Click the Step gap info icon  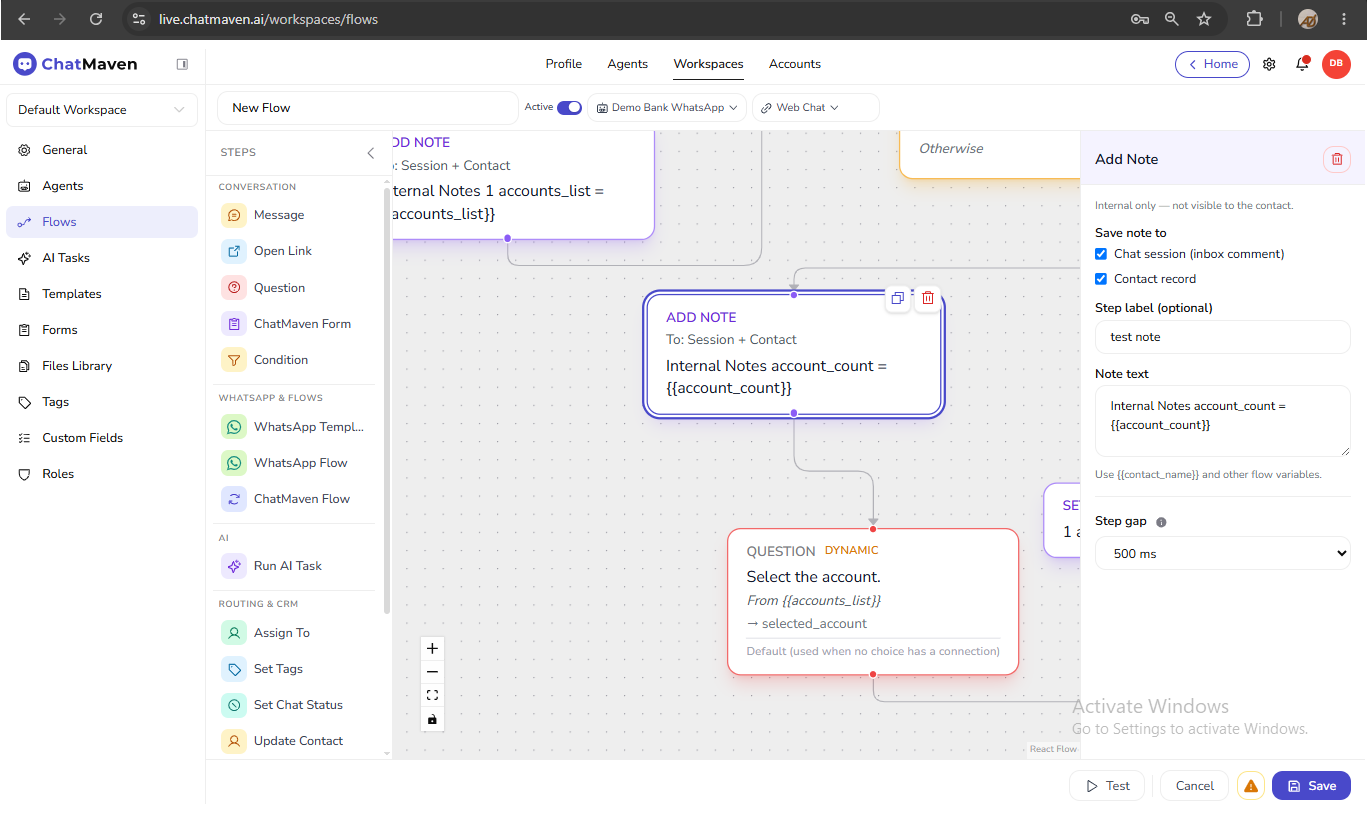(x=1161, y=522)
